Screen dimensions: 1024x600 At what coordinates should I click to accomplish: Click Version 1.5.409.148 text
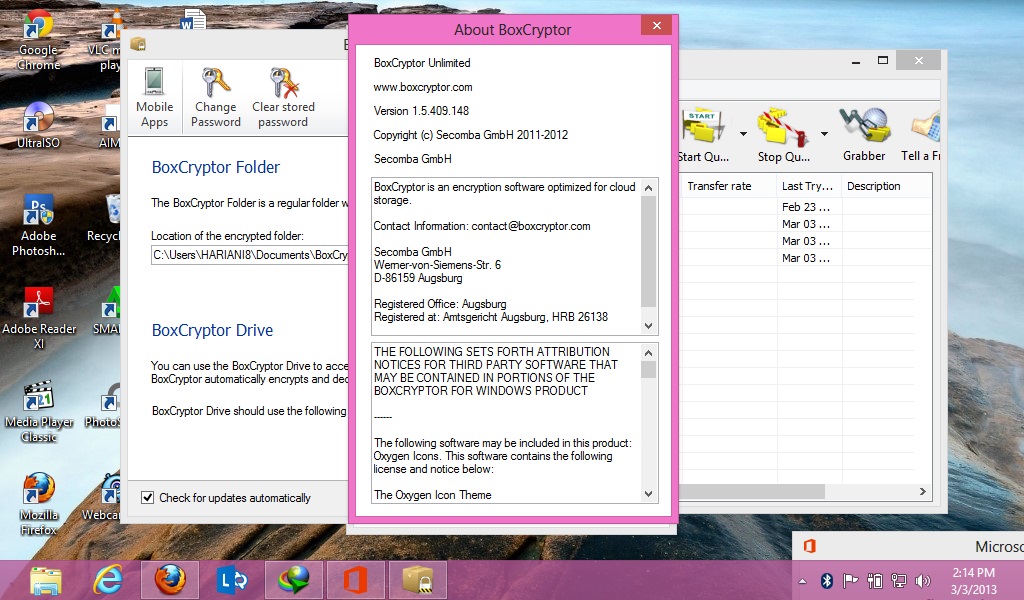pos(421,111)
